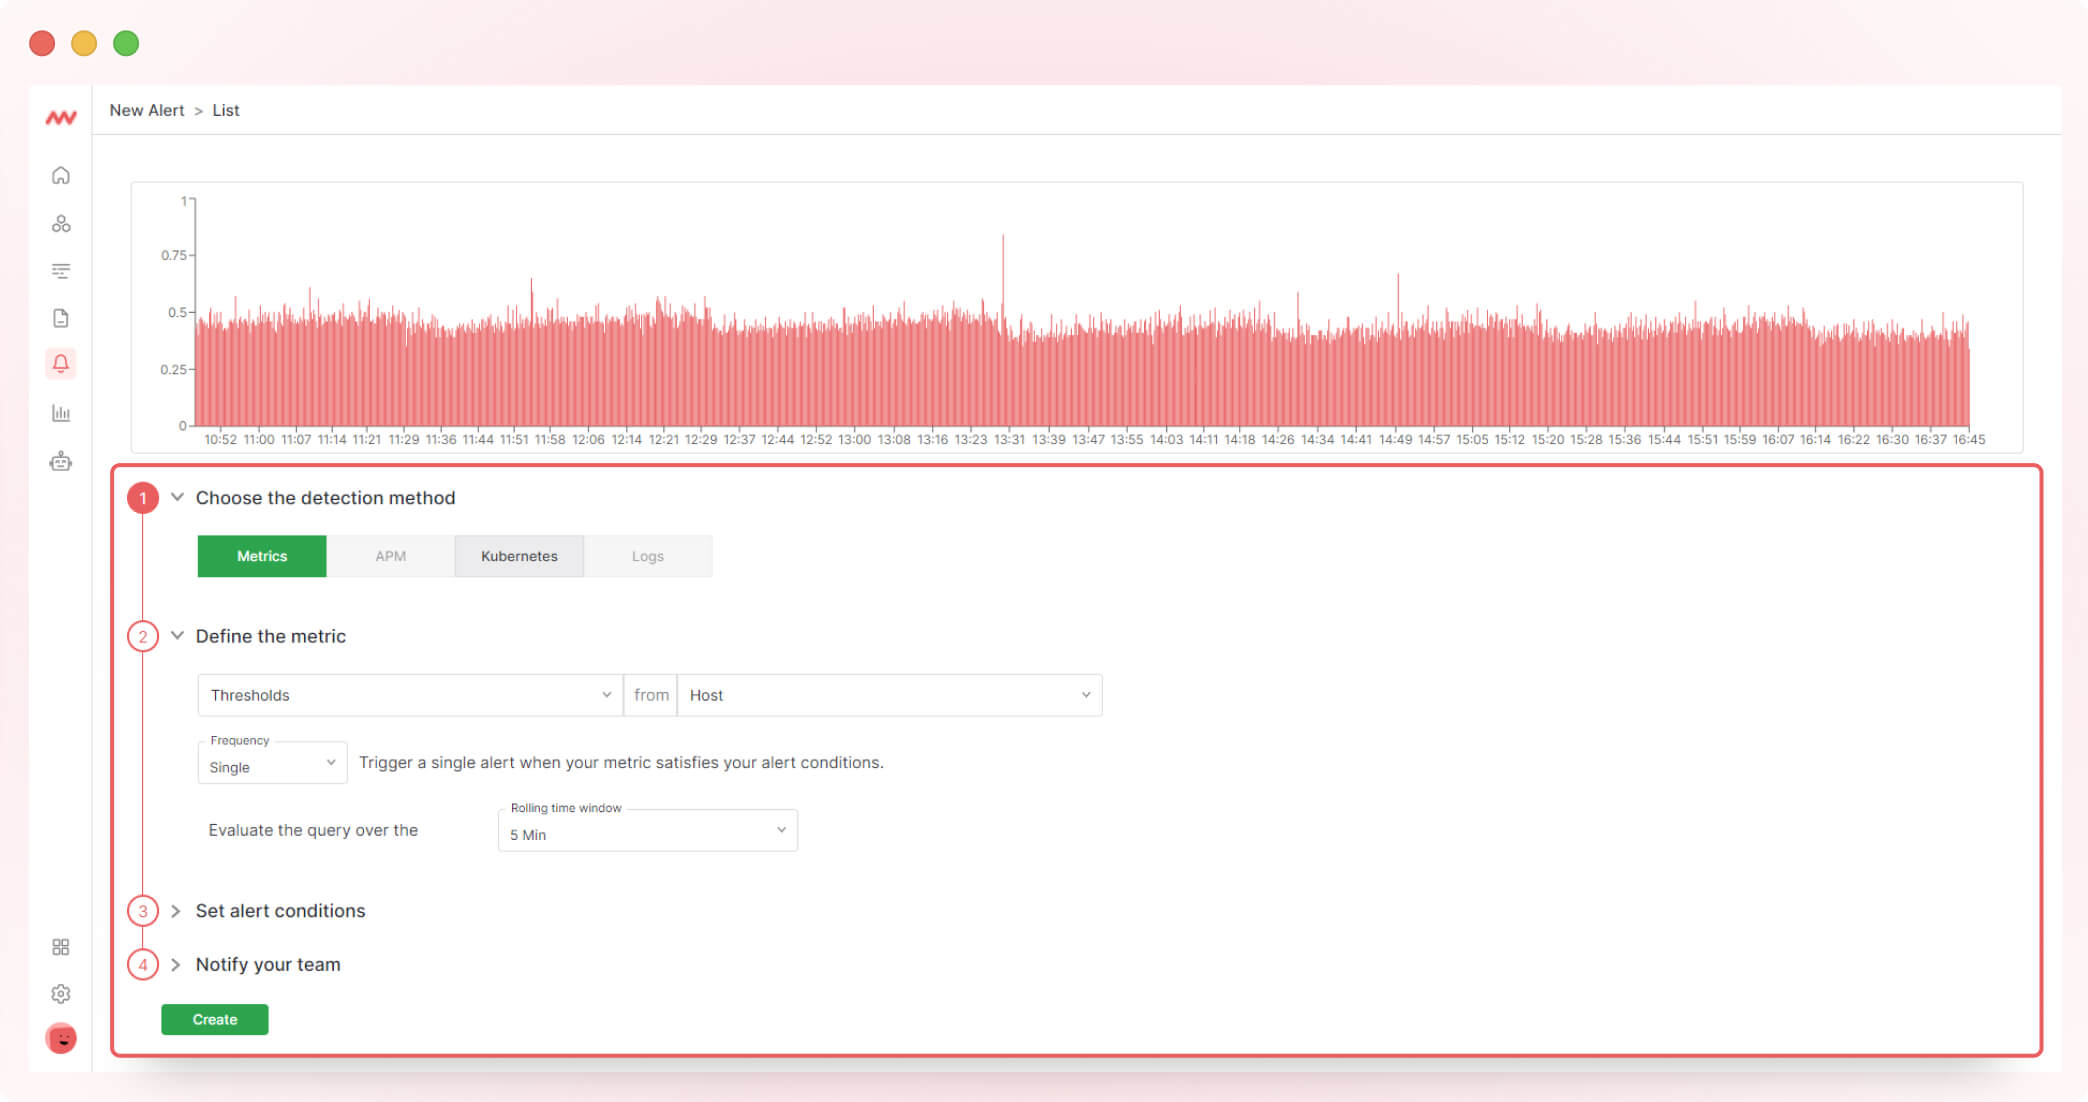Open the Alerts bell icon
The height and width of the screenshot is (1102, 2088).
pyautogui.click(x=61, y=364)
